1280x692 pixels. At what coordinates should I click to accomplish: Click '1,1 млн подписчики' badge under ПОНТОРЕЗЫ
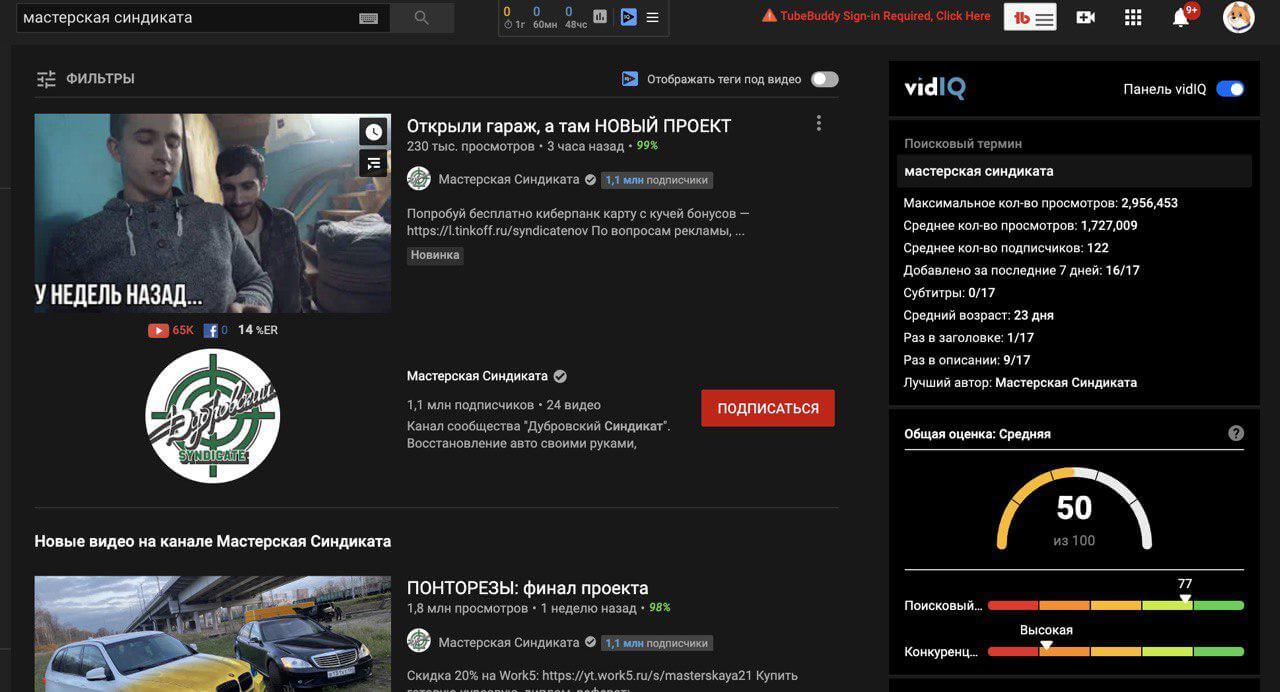[657, 643]
